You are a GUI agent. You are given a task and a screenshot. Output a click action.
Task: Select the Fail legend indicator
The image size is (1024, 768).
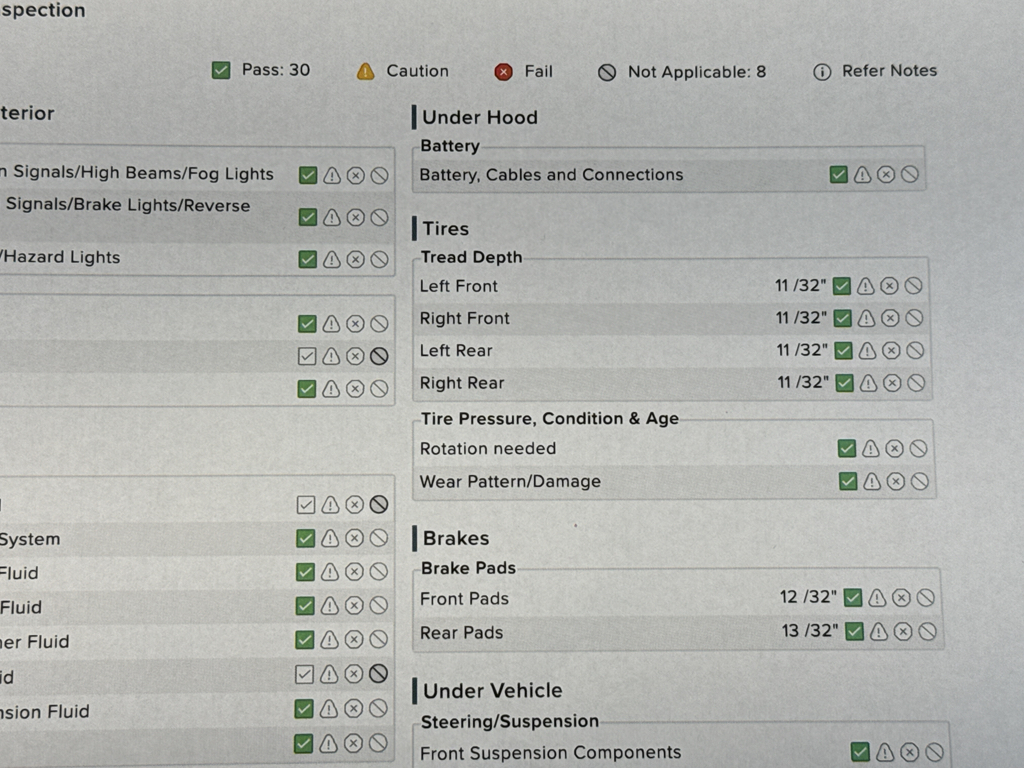pos(524,72)
